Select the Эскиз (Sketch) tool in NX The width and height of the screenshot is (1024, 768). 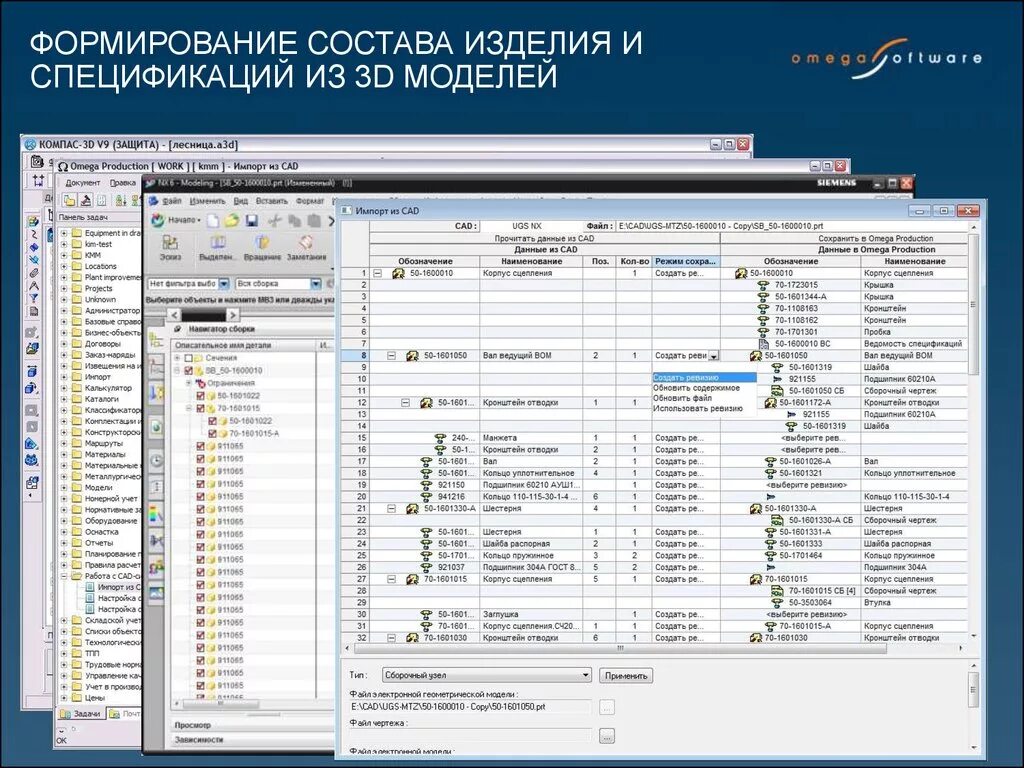pyautogui.click(x=169, y=244)
